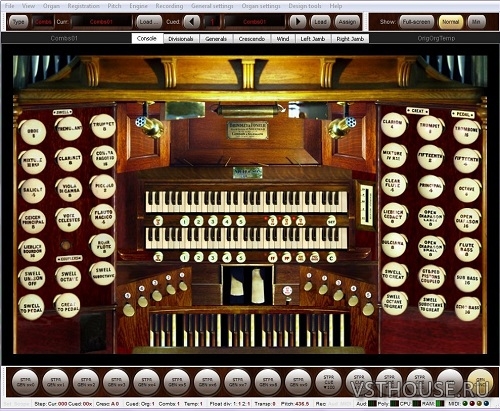Viewport: 500px width, 411px height.
Task: Pull the Pedal Trombone 16 stop knob
Action: click(467, 131)
